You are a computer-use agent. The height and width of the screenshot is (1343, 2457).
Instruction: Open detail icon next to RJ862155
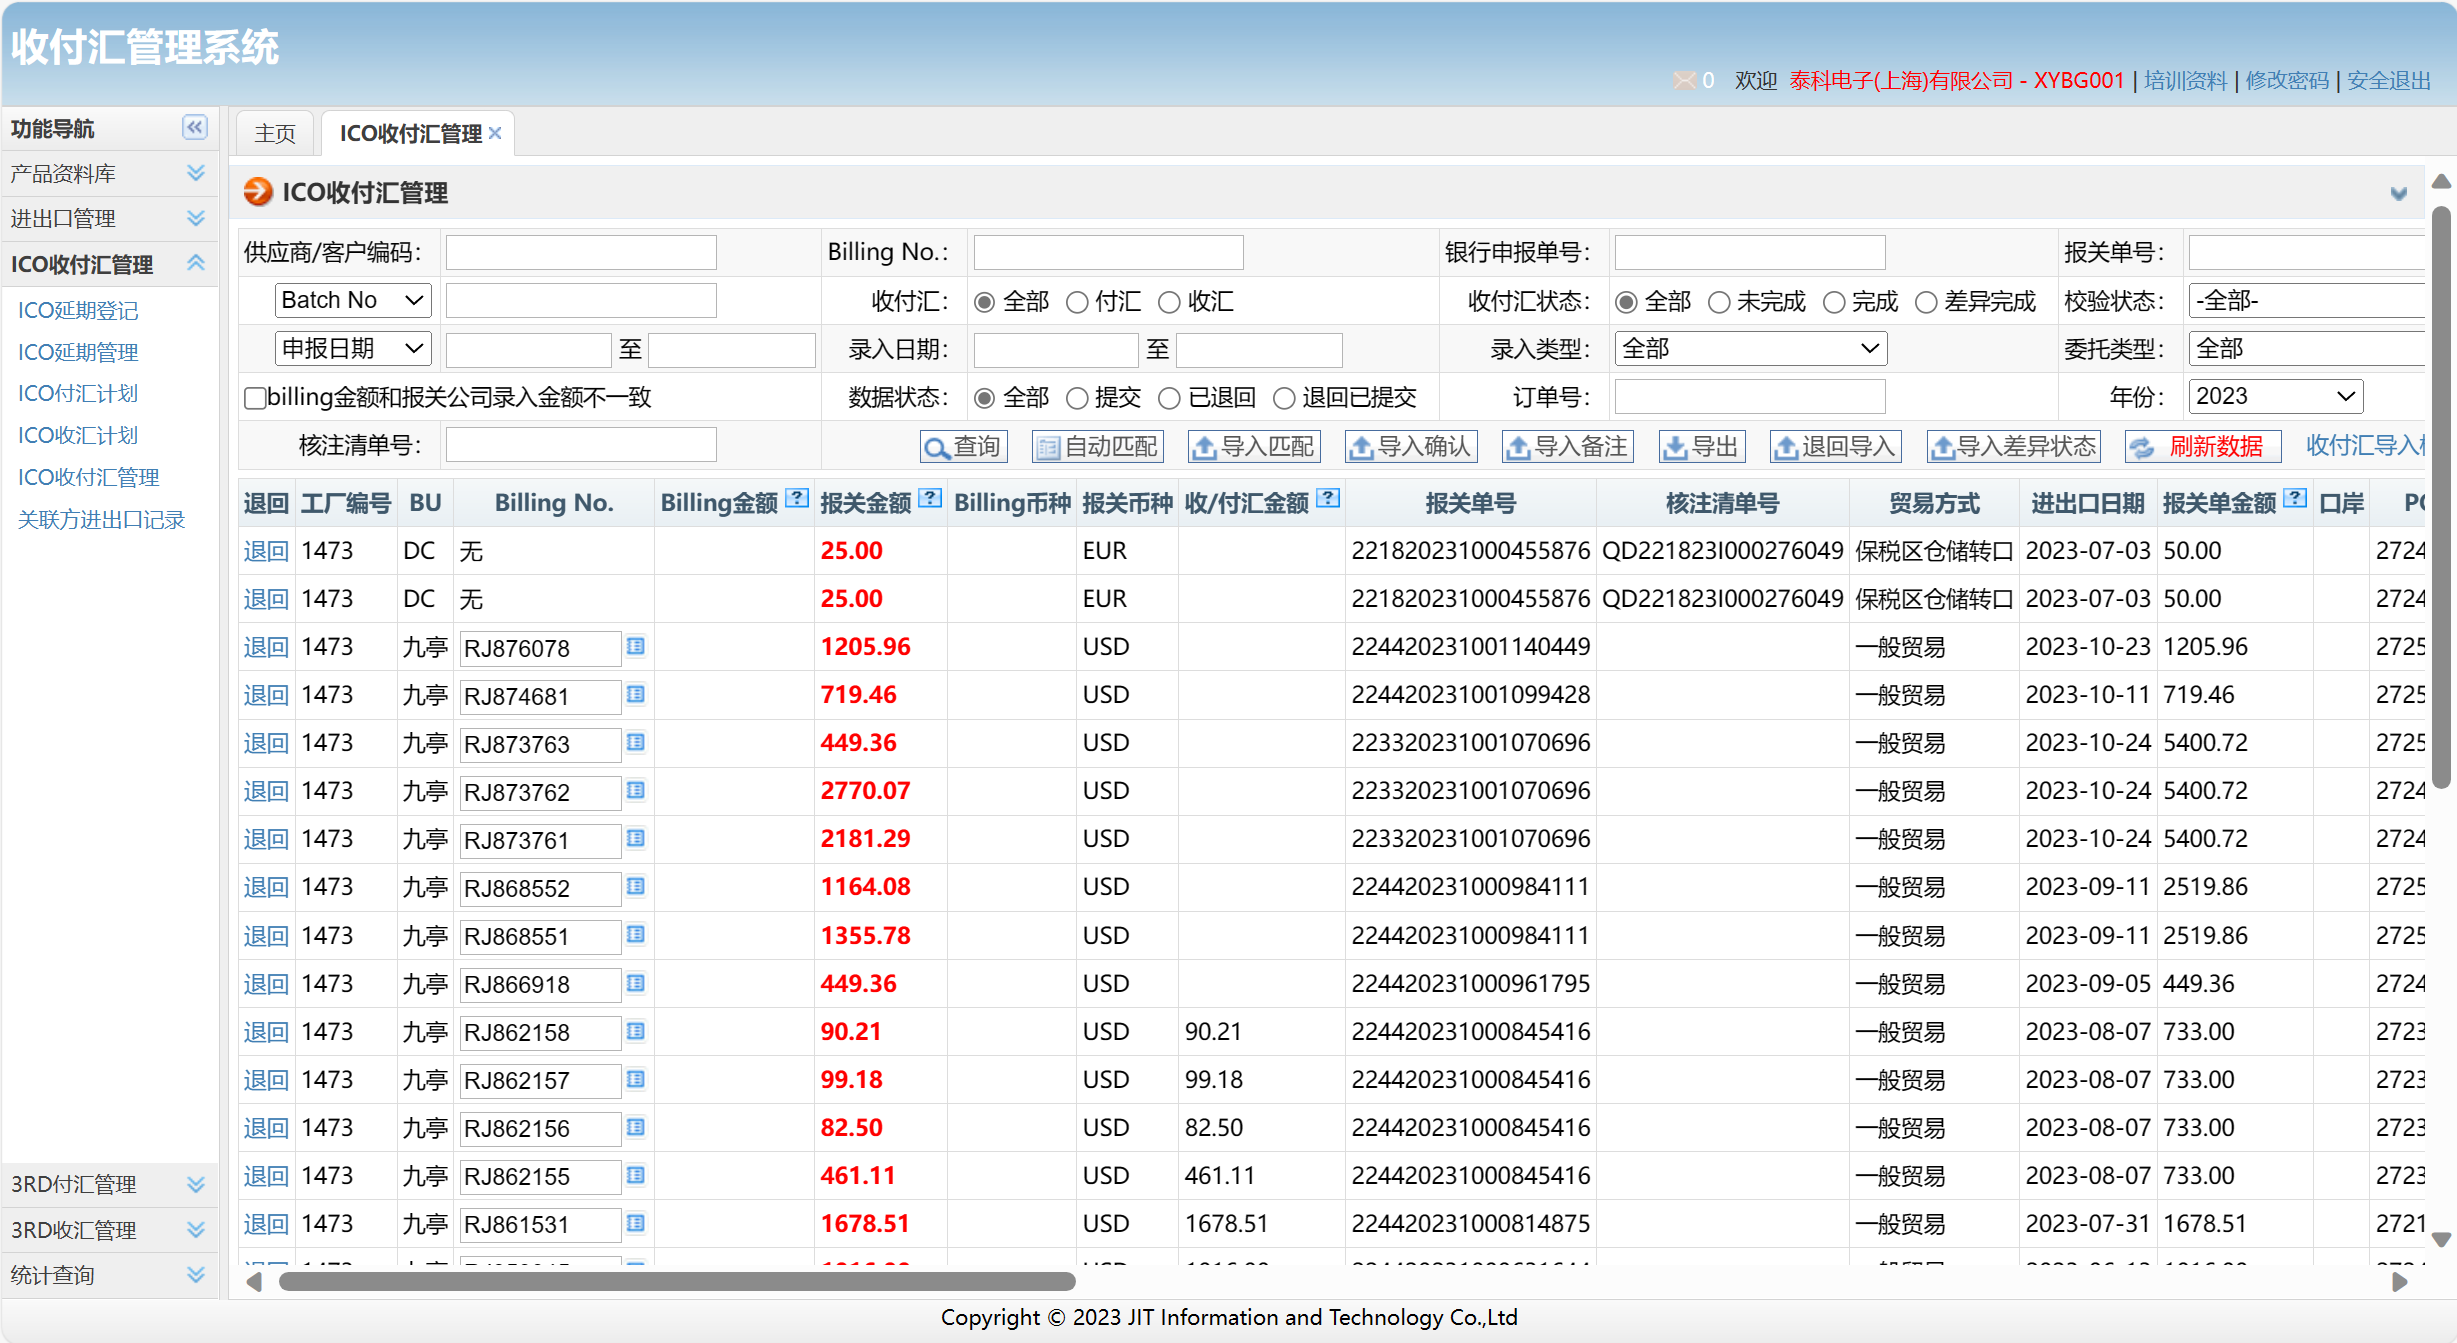click(x=635, y=1176)
